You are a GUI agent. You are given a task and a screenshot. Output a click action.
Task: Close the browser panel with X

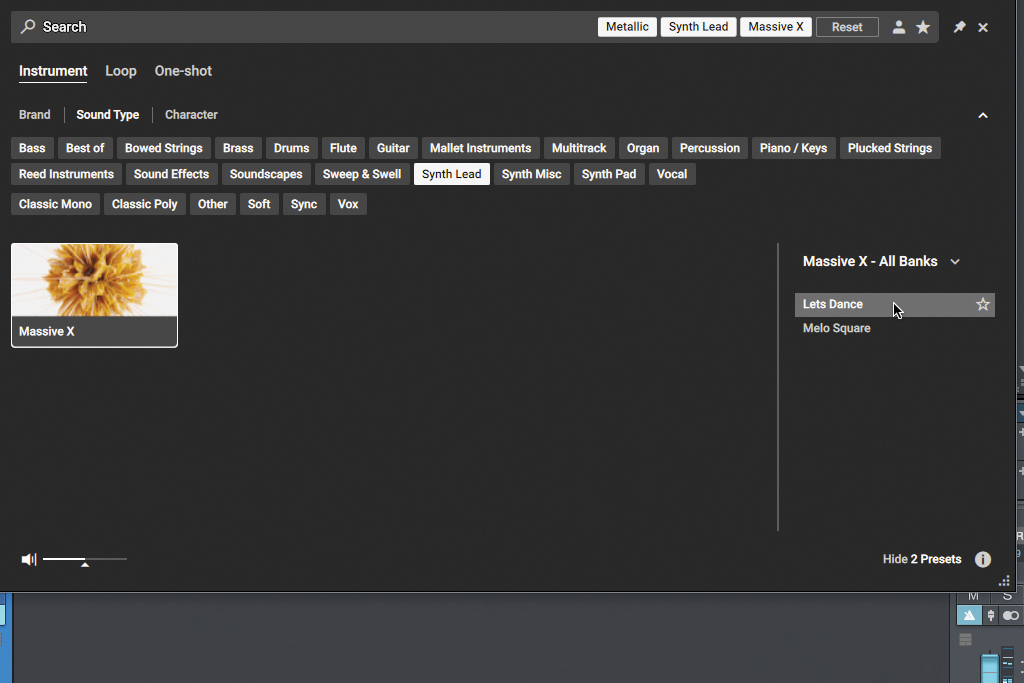(x=983, y=27)
